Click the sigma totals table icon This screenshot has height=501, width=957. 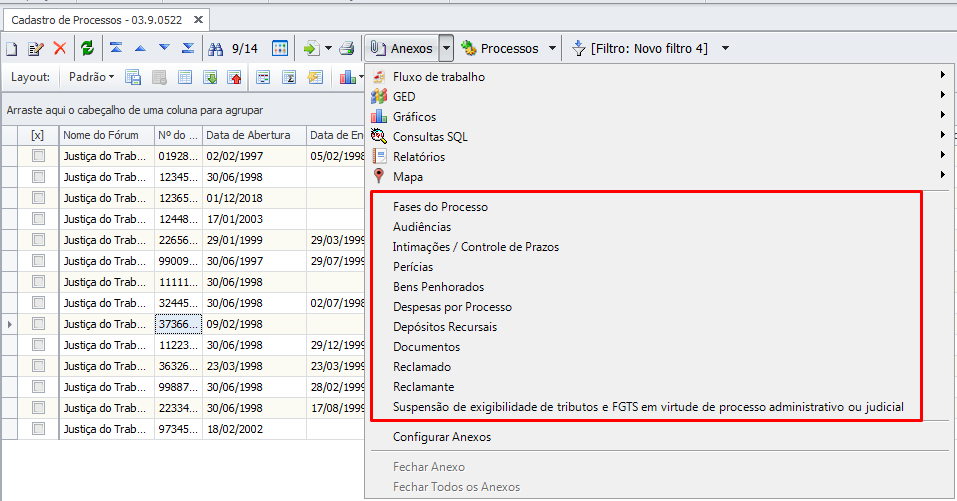(x=289, y=77)
